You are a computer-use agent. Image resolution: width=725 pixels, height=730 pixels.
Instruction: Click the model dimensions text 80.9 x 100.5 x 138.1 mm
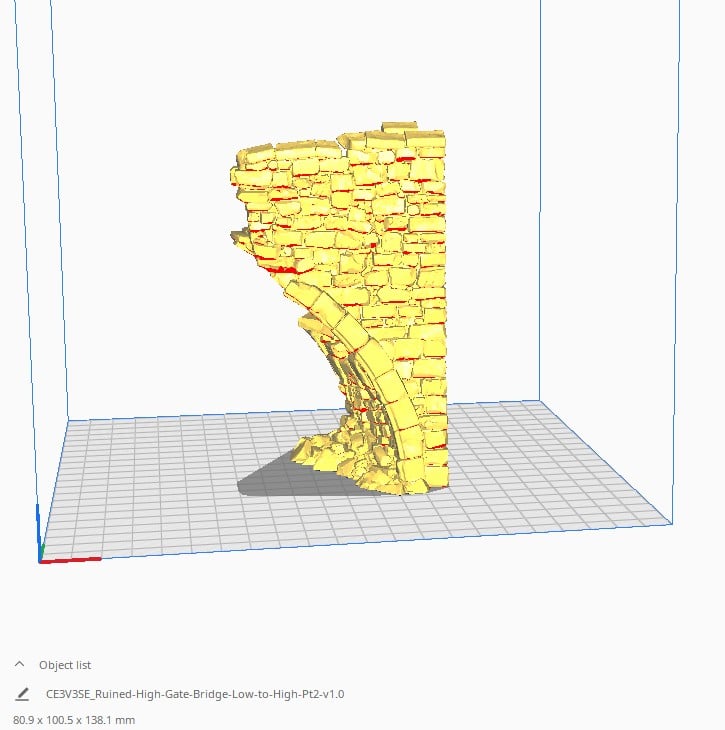pyautogui.click(x=74, y=719)
